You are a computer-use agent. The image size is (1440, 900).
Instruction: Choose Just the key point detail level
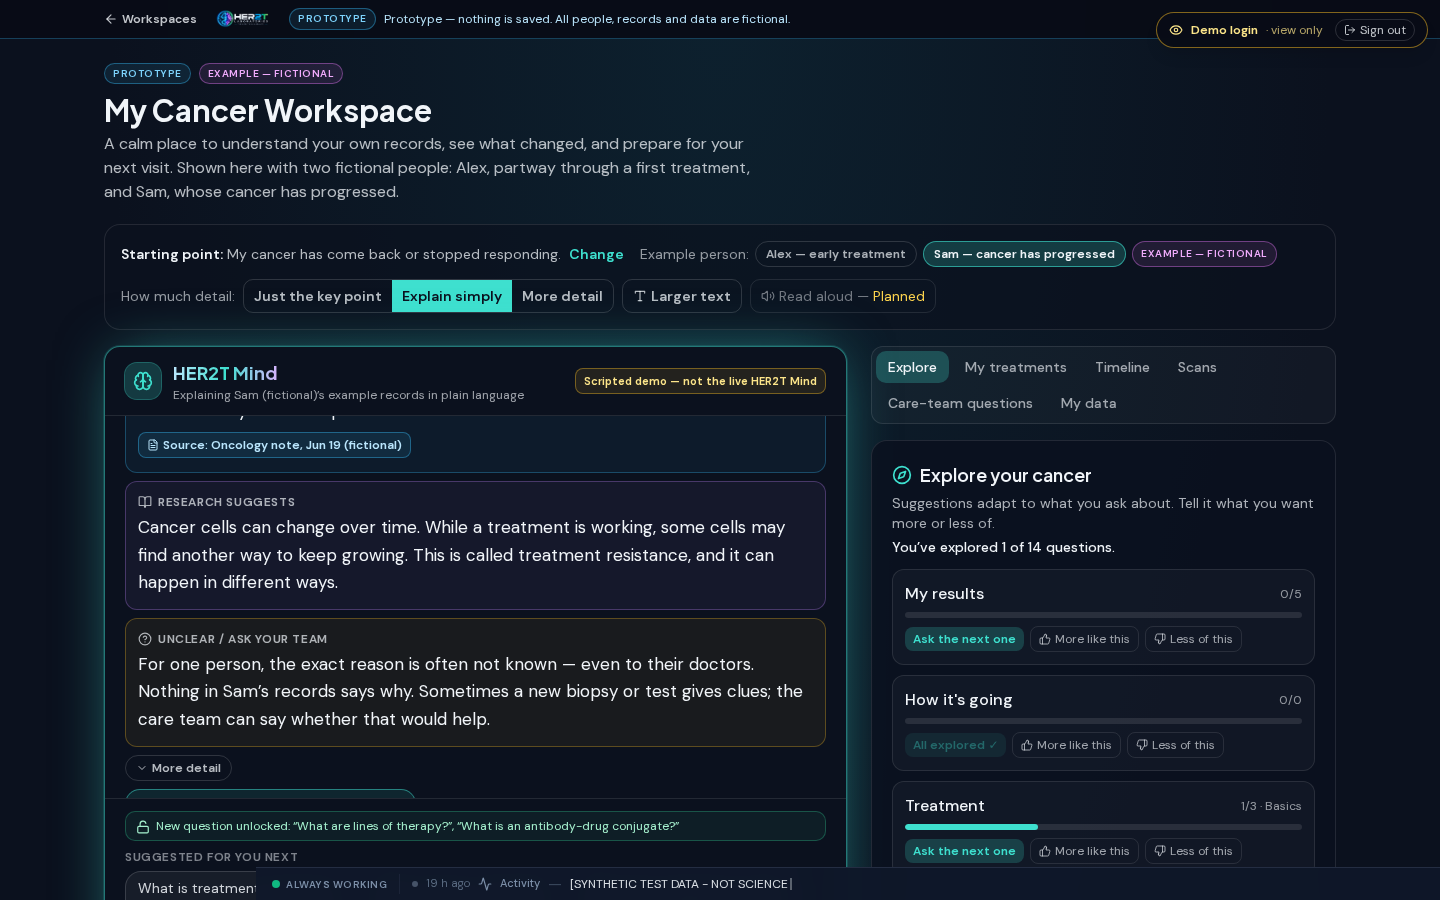point(318,296)
